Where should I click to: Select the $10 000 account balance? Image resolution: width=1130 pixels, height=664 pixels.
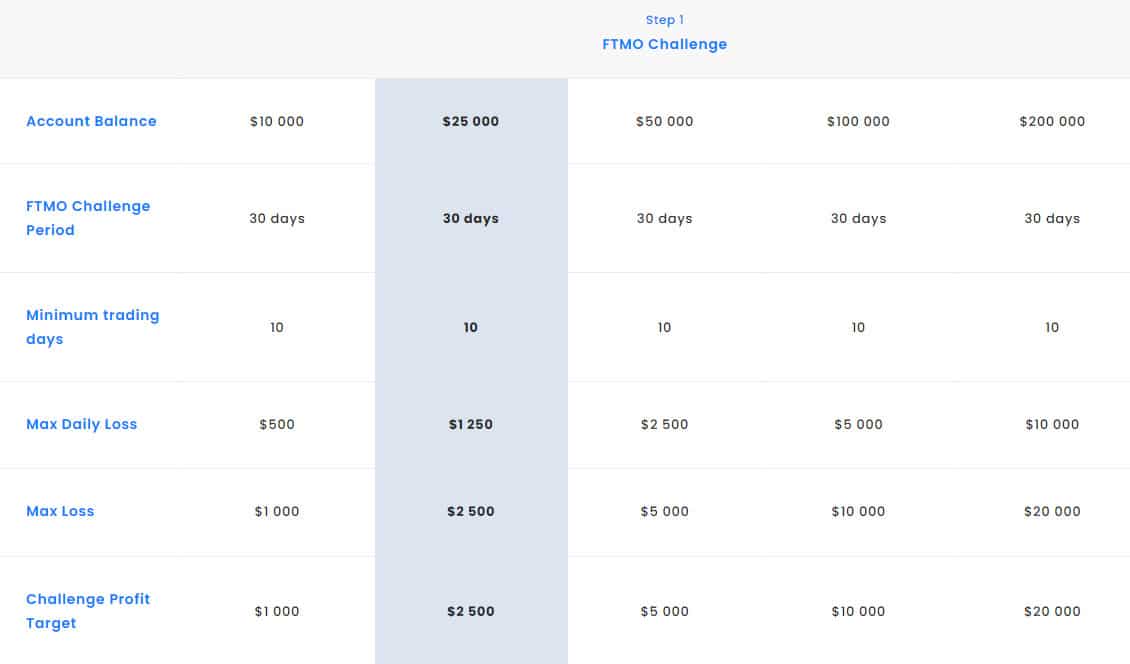pyautogui.click(x=277, y=121)
